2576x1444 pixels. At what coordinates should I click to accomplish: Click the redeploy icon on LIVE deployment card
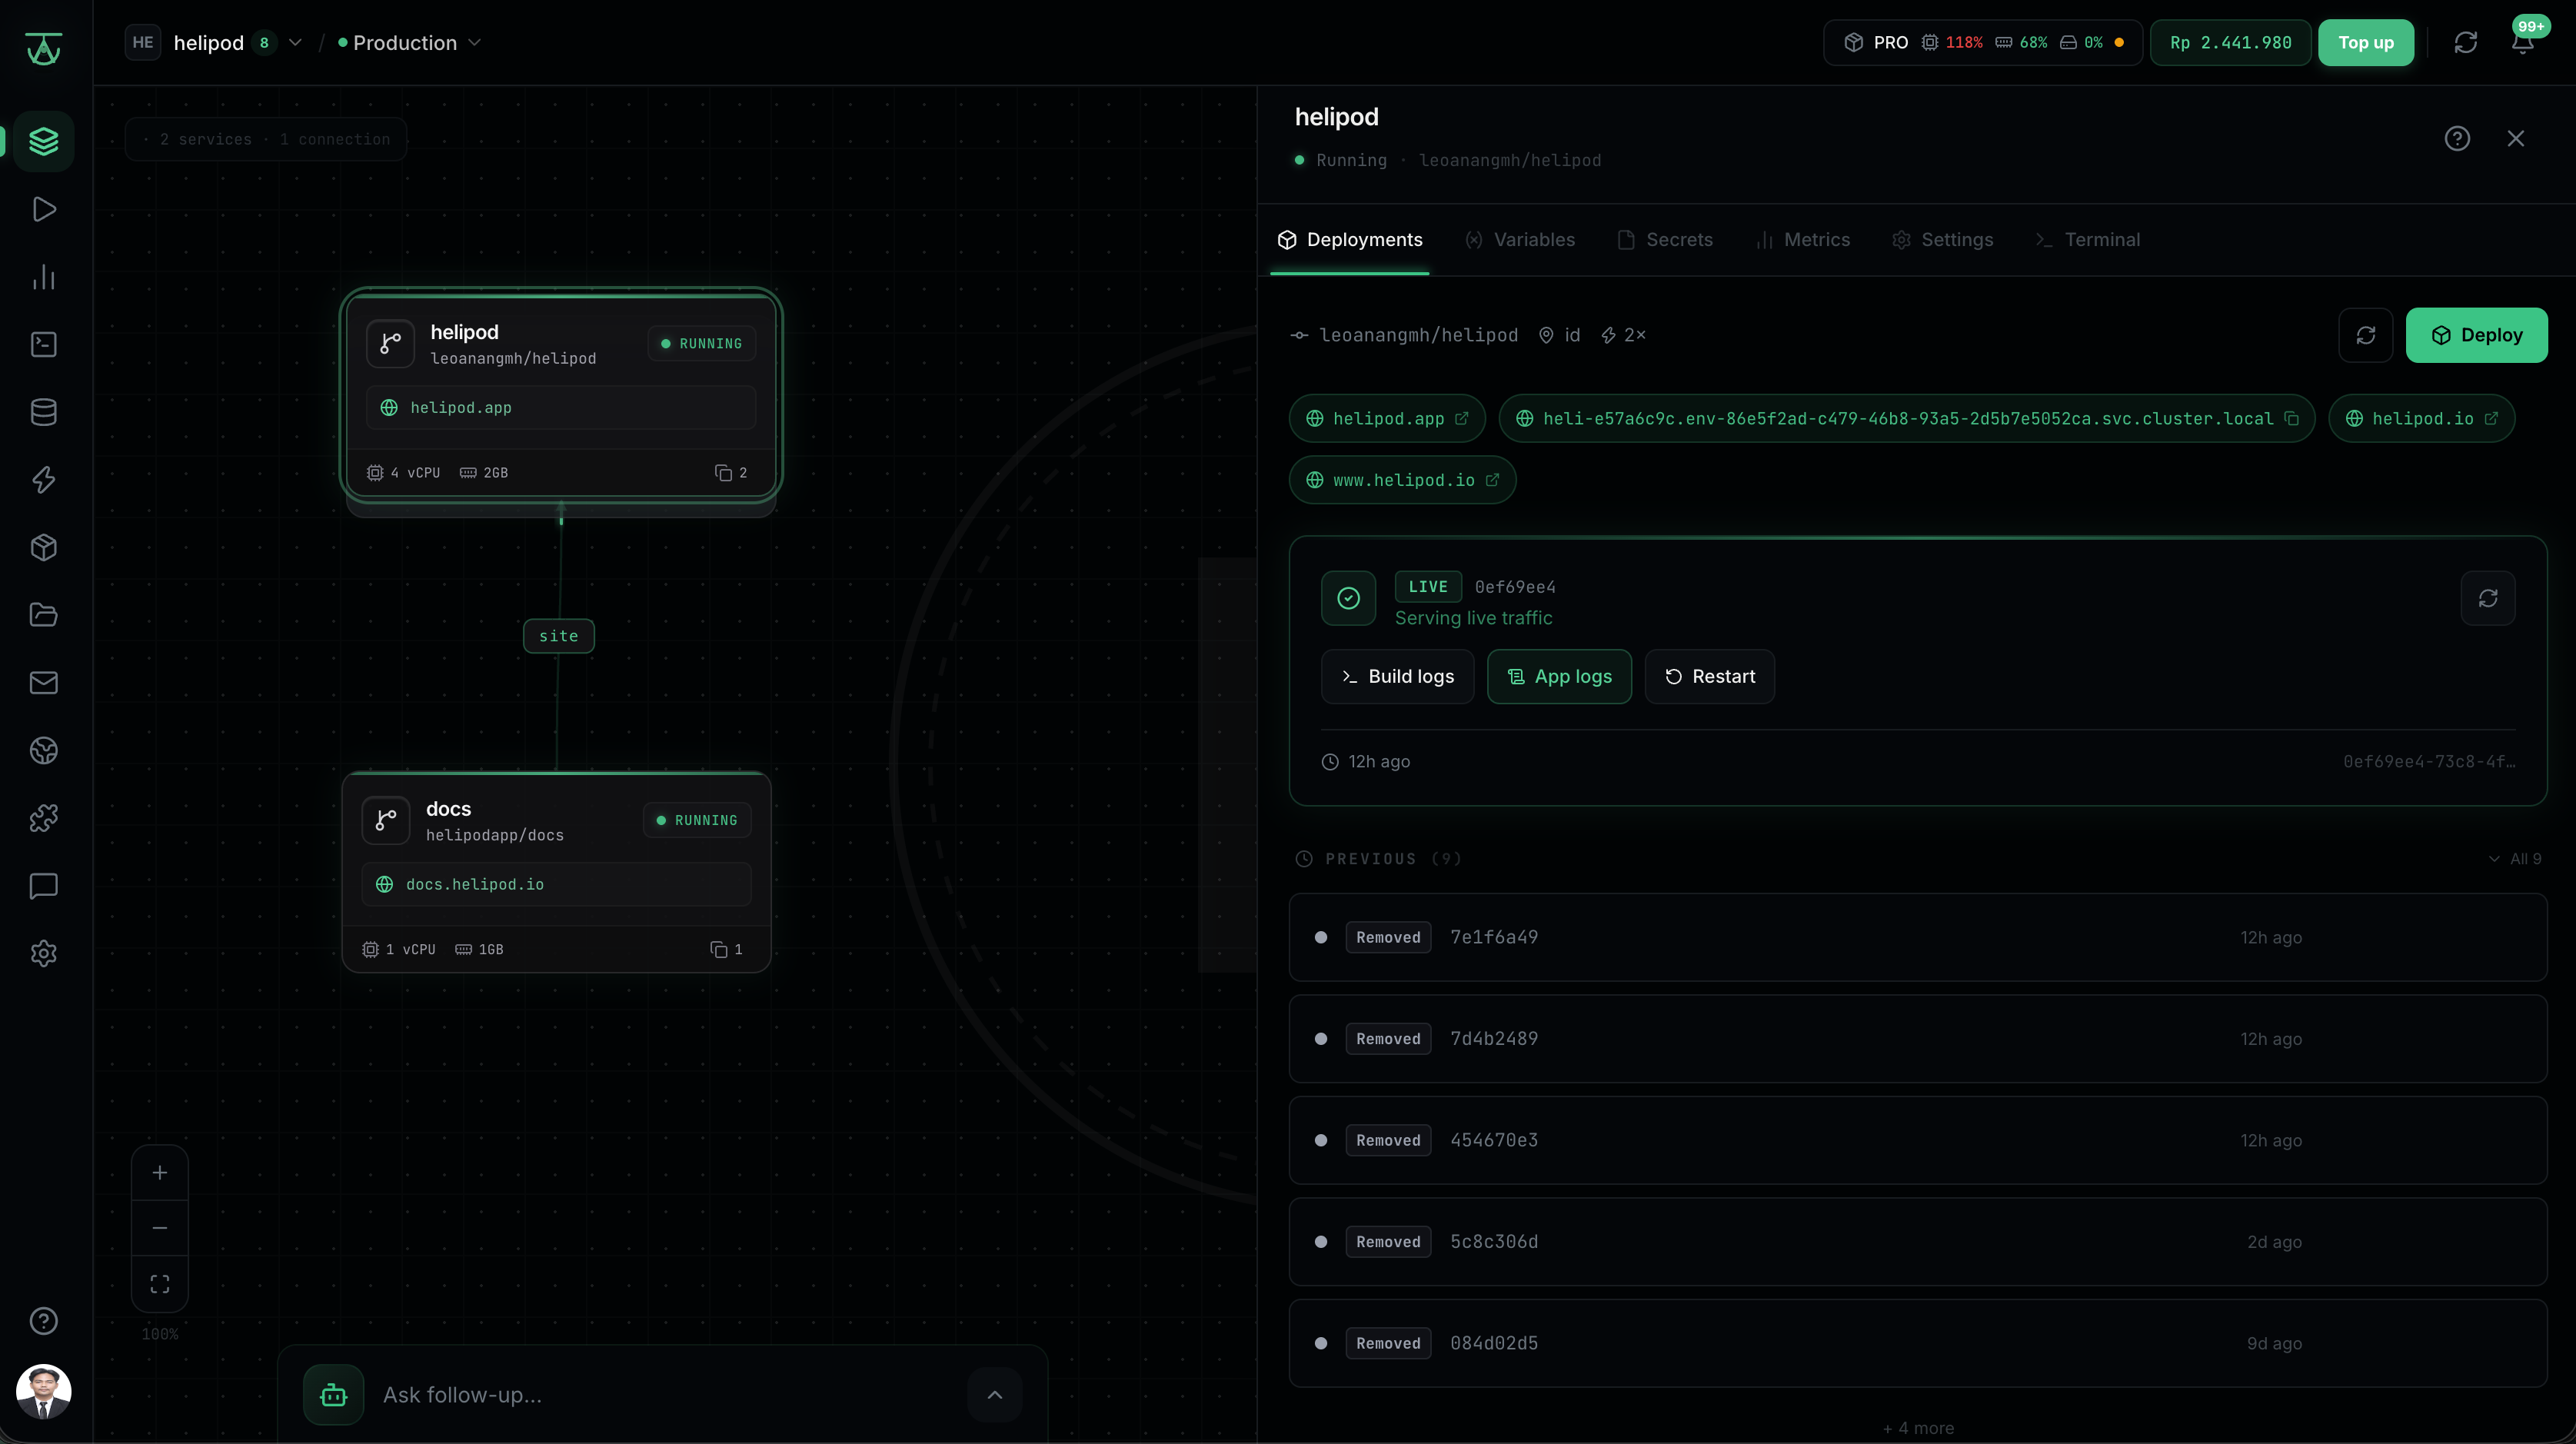[x=2488, y=598]
